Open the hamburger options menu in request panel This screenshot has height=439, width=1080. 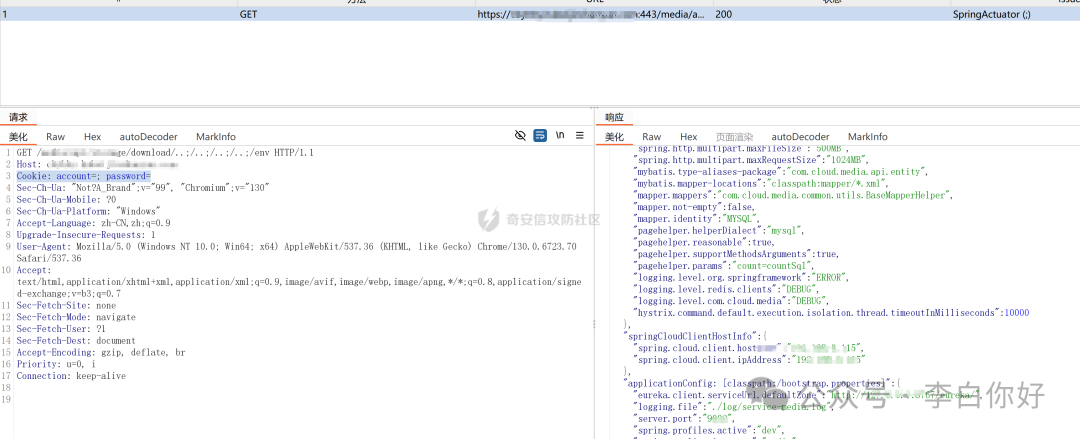pyautogui.click(x=580, y=135)
